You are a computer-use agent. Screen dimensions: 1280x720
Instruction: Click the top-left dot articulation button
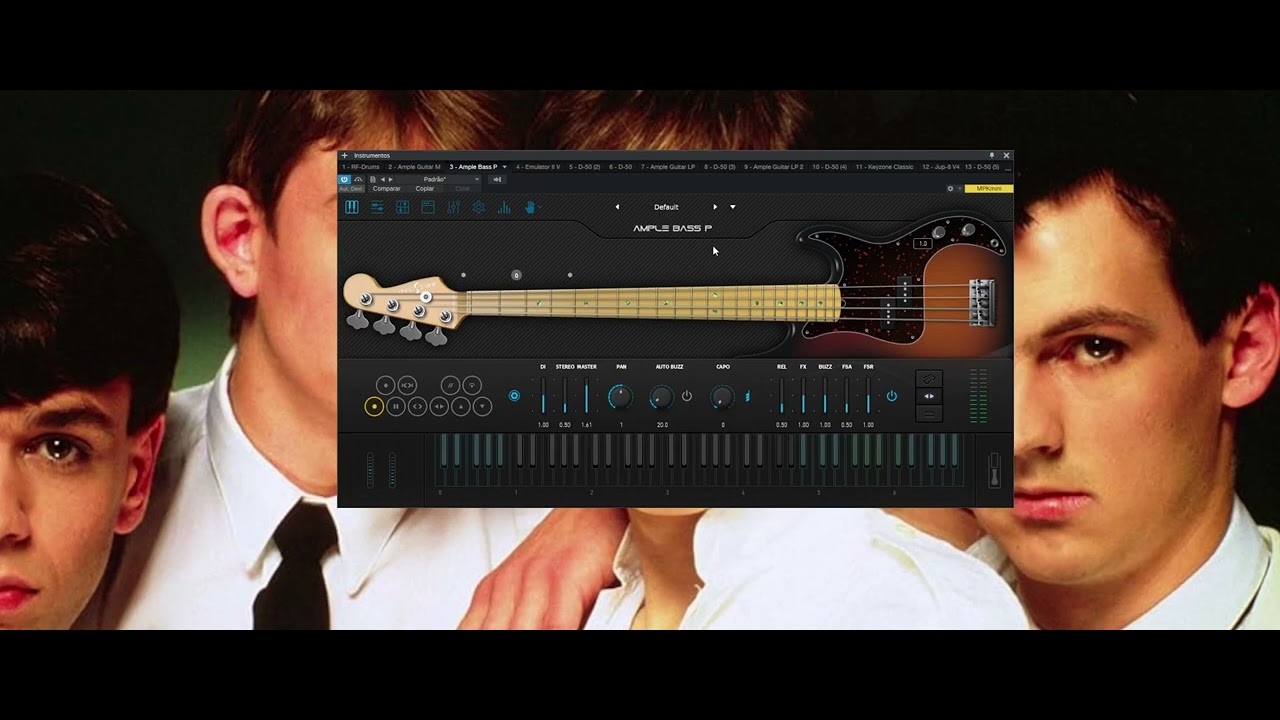tap(385, 385)
